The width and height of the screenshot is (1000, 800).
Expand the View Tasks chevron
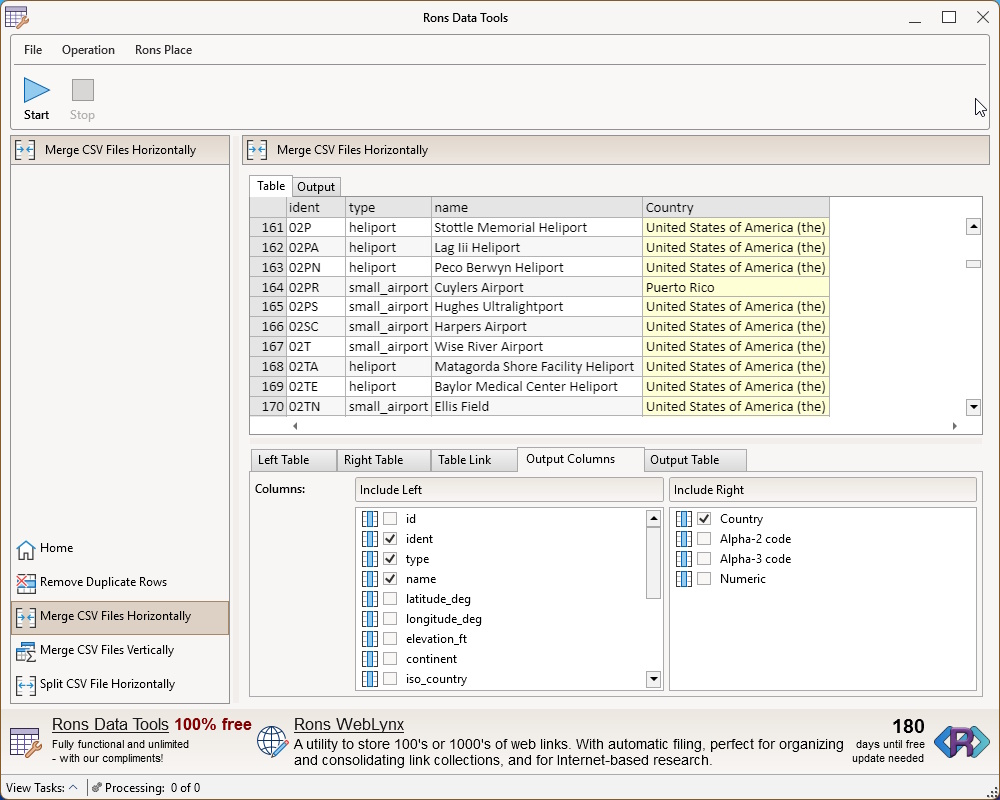tap(73, 787)
